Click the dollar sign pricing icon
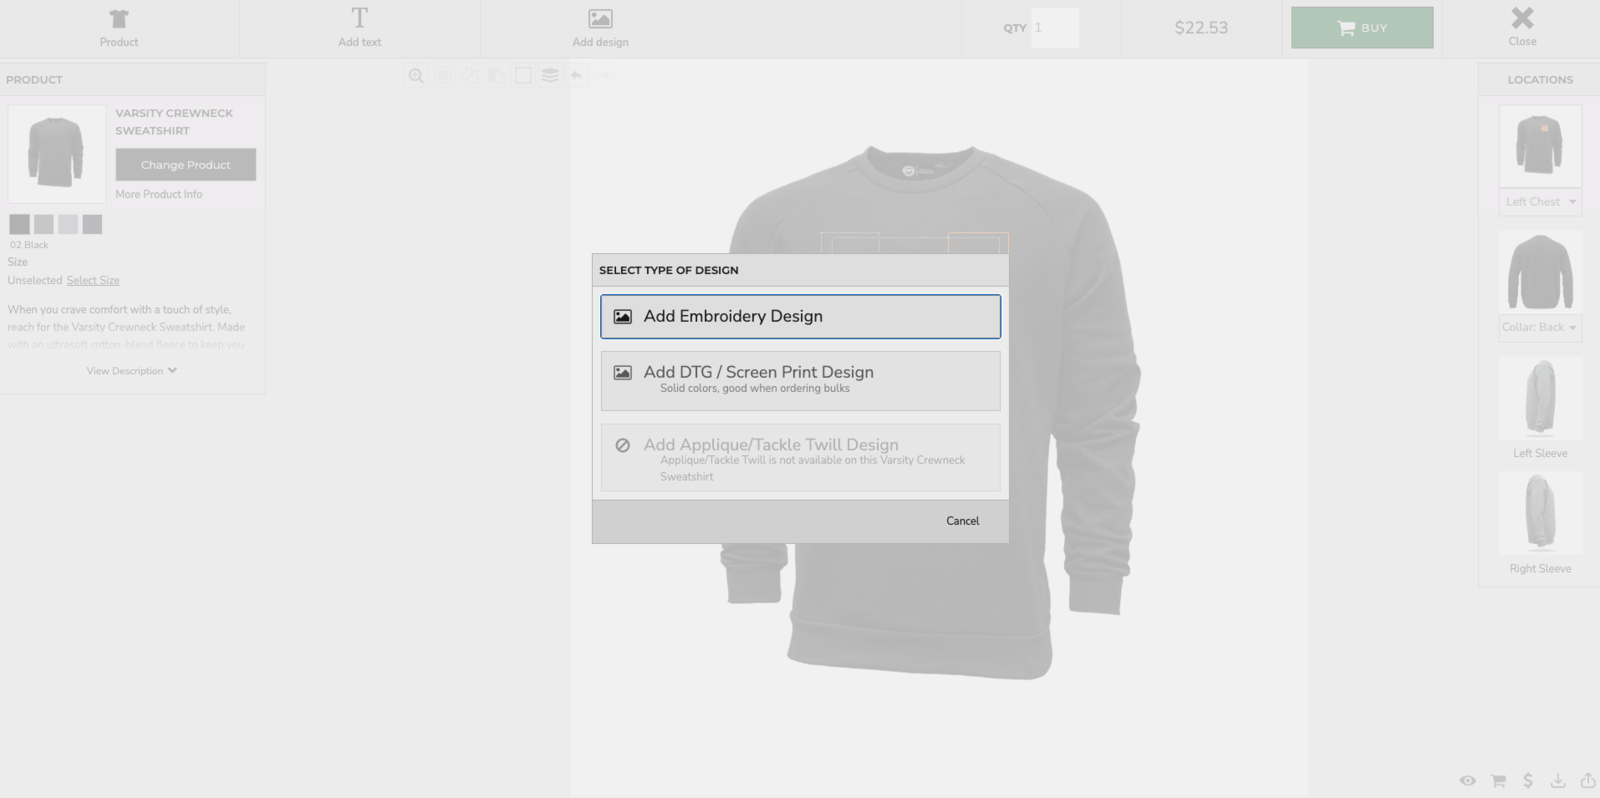This screenshot has width=1600, height=798. [x=1528, y=781]
